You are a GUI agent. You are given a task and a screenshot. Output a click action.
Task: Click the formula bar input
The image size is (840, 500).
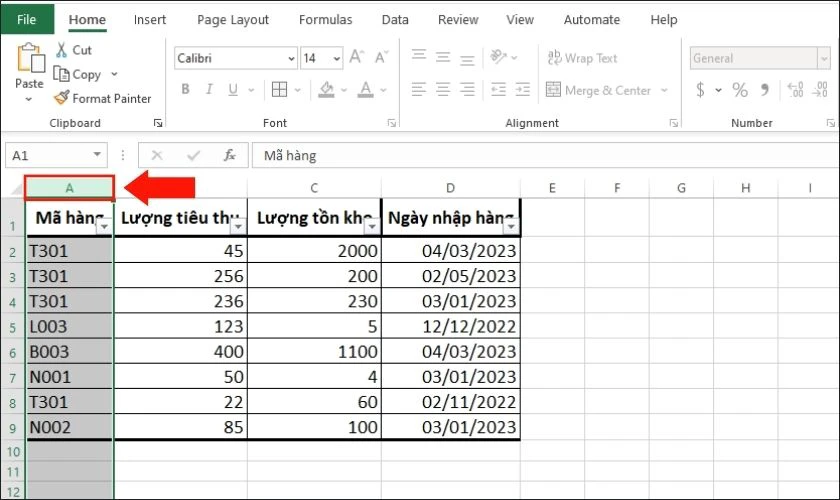(x=545, y=155)
